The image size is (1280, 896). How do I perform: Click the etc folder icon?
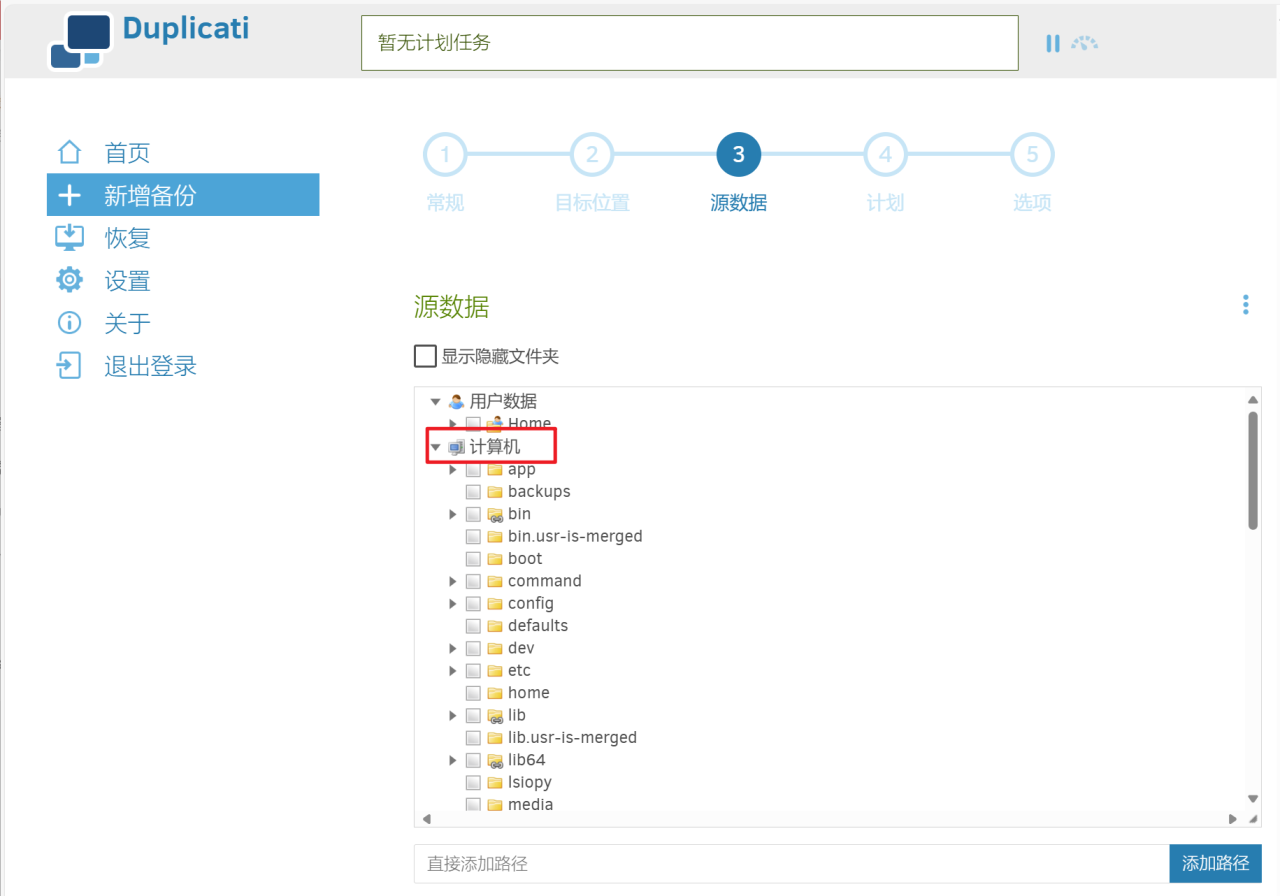[495, 670]
